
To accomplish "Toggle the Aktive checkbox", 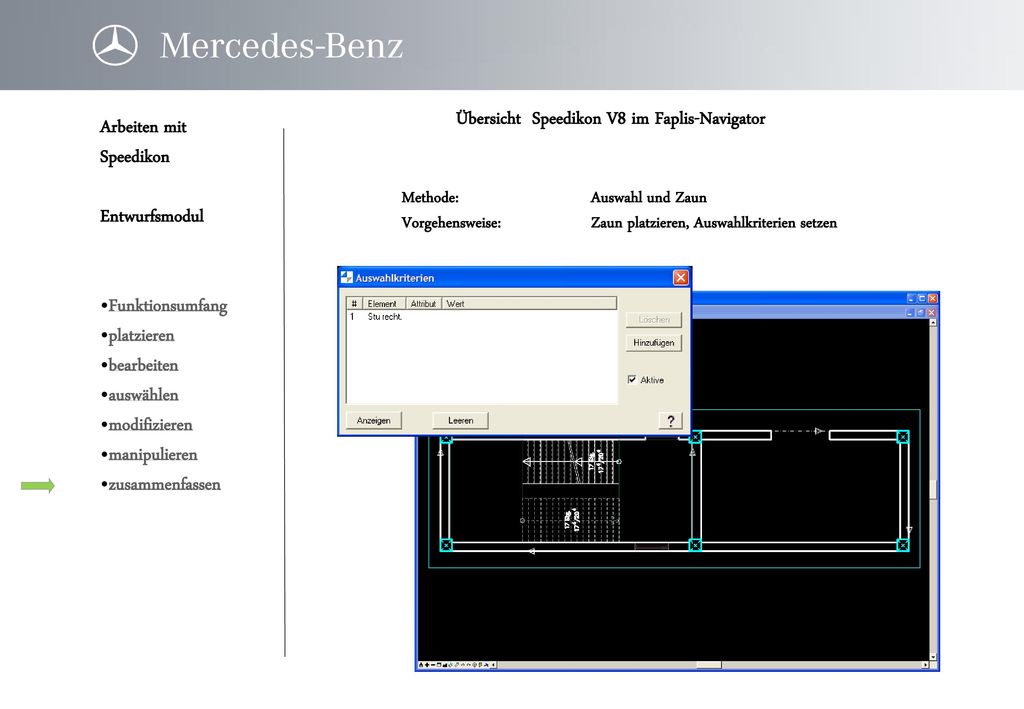I will (x=632, y=379).
